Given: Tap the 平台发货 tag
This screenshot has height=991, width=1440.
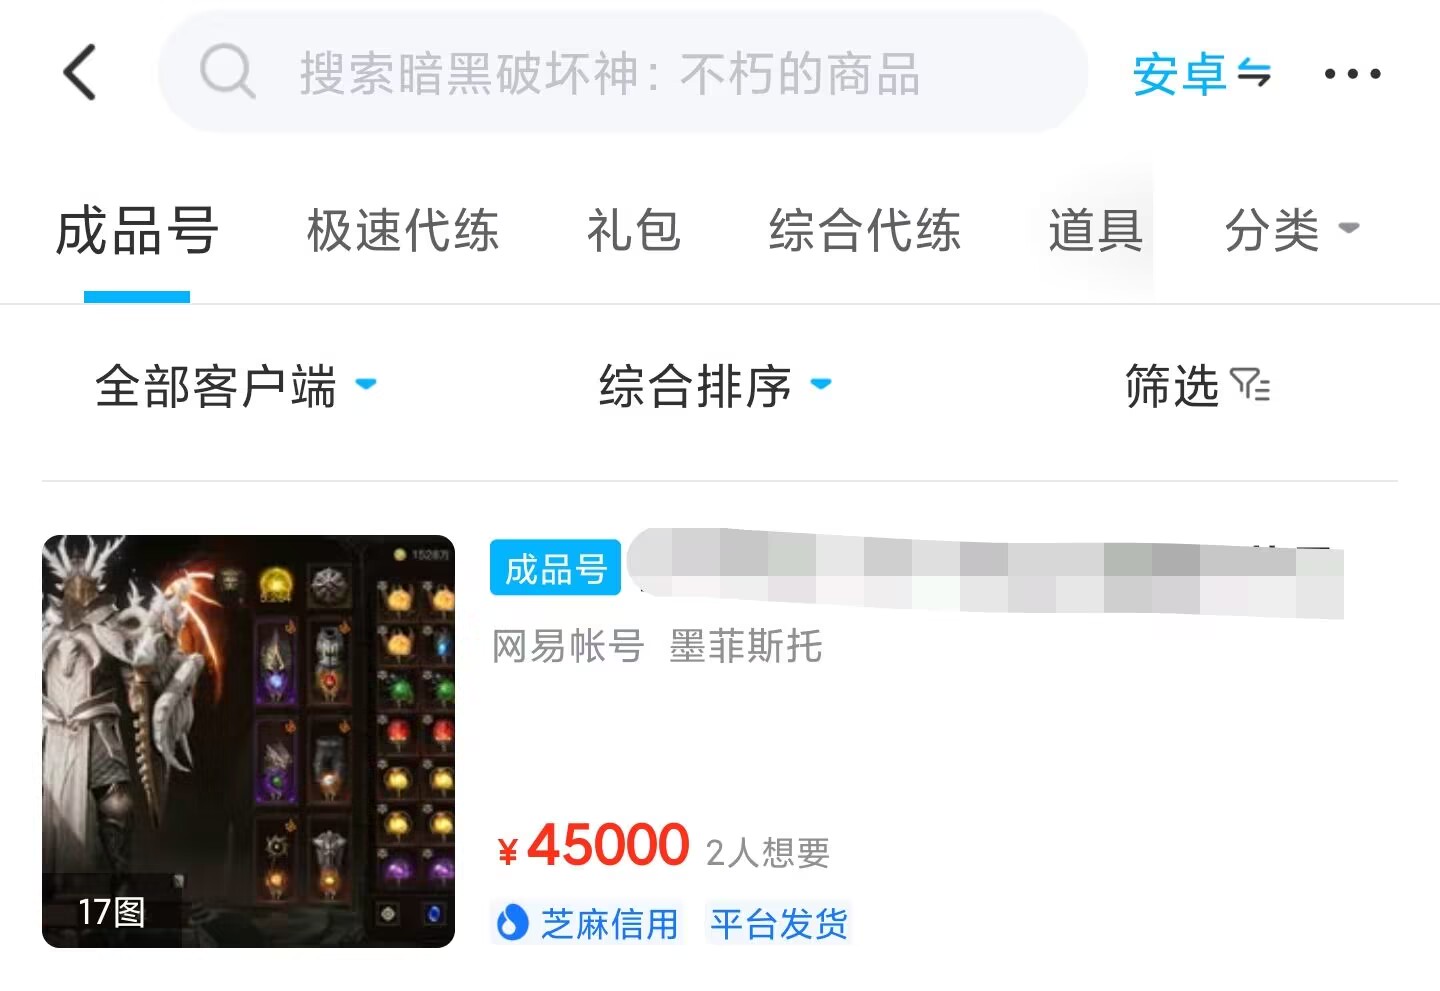Looking at the screenshot, I should pyautogui.click(x=778, y=923).
